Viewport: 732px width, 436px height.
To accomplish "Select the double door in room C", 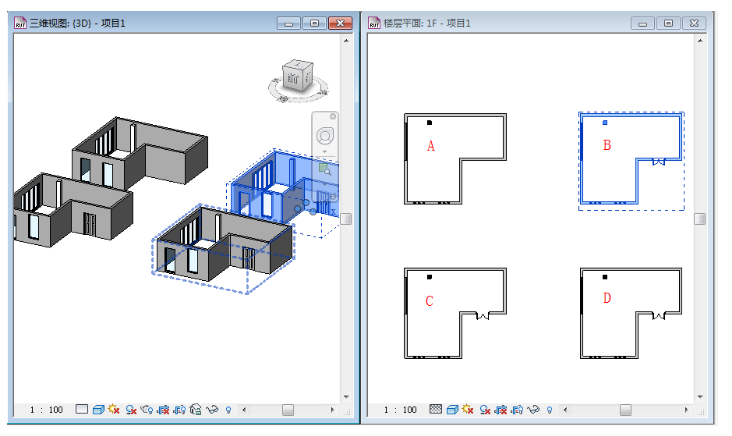I will pyautogui.click(x=483, y=316).
